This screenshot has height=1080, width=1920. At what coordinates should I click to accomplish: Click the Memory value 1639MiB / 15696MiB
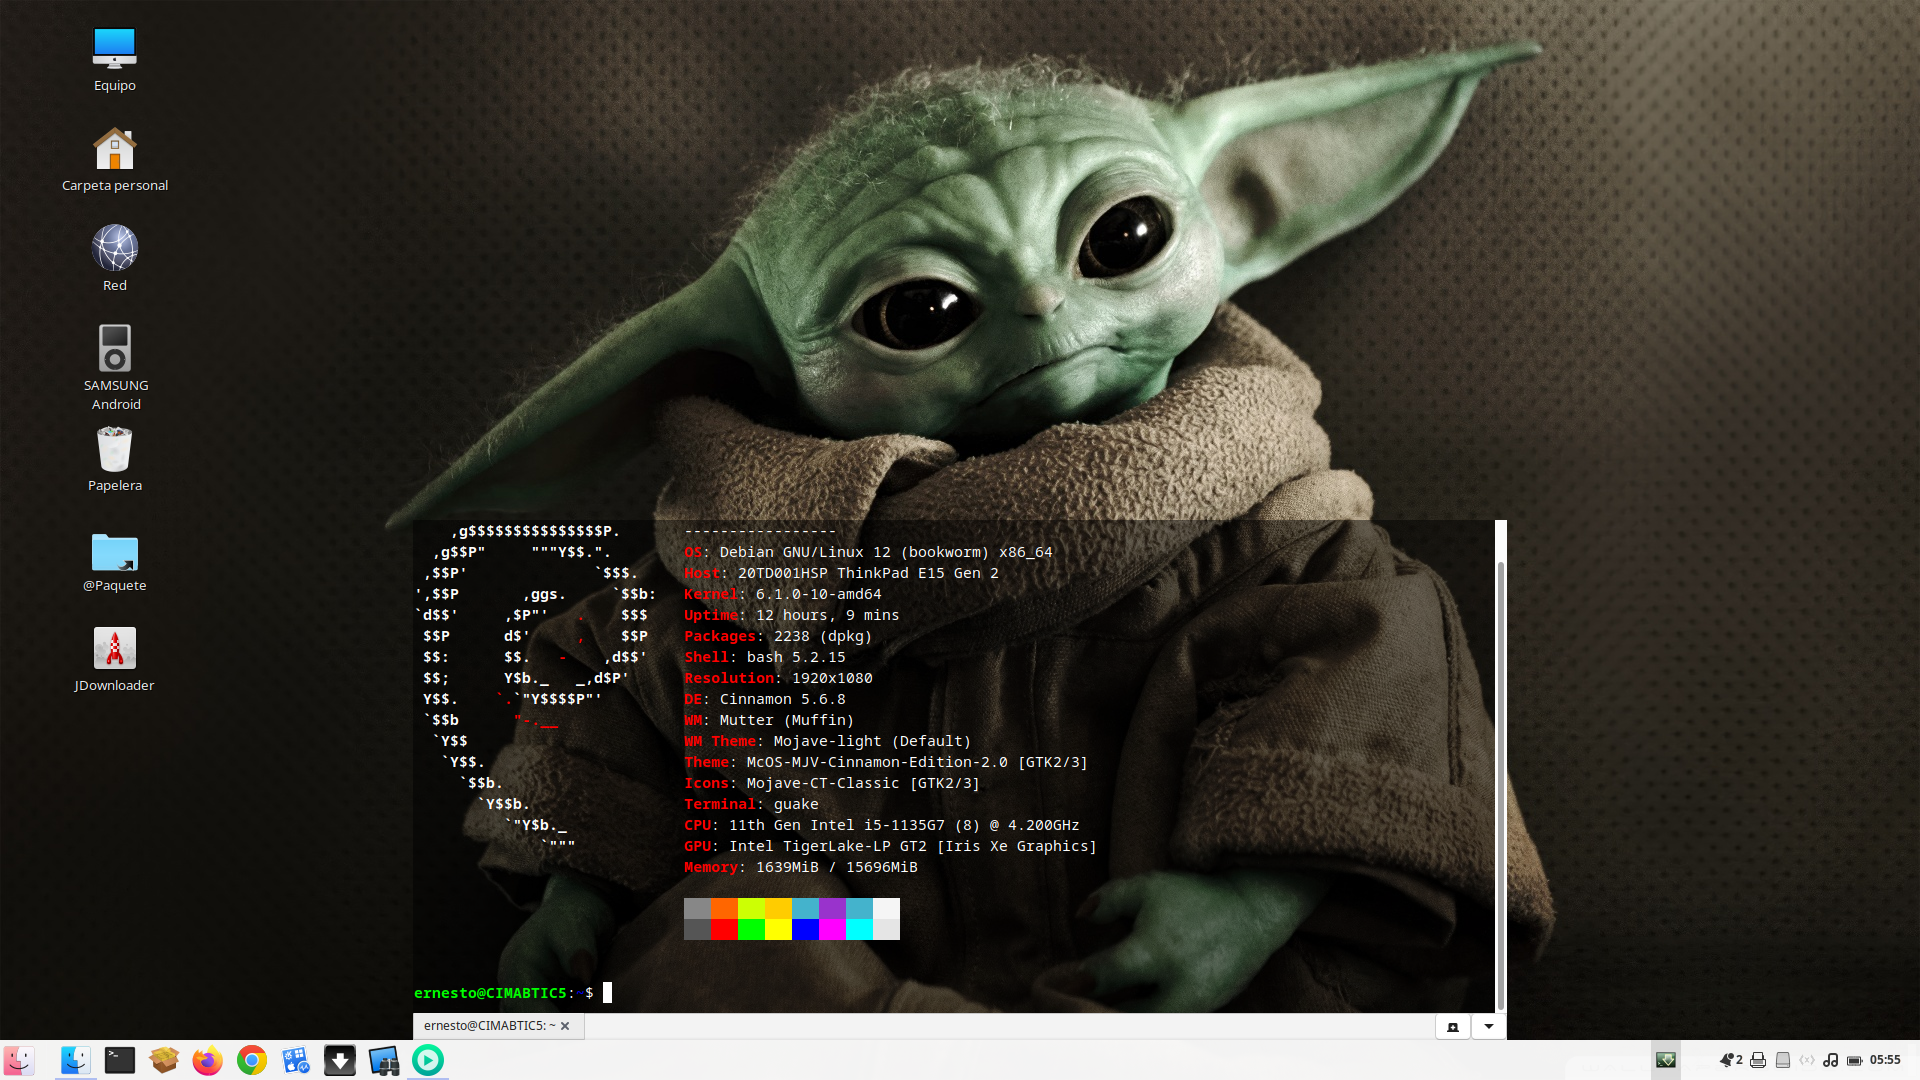836,867
